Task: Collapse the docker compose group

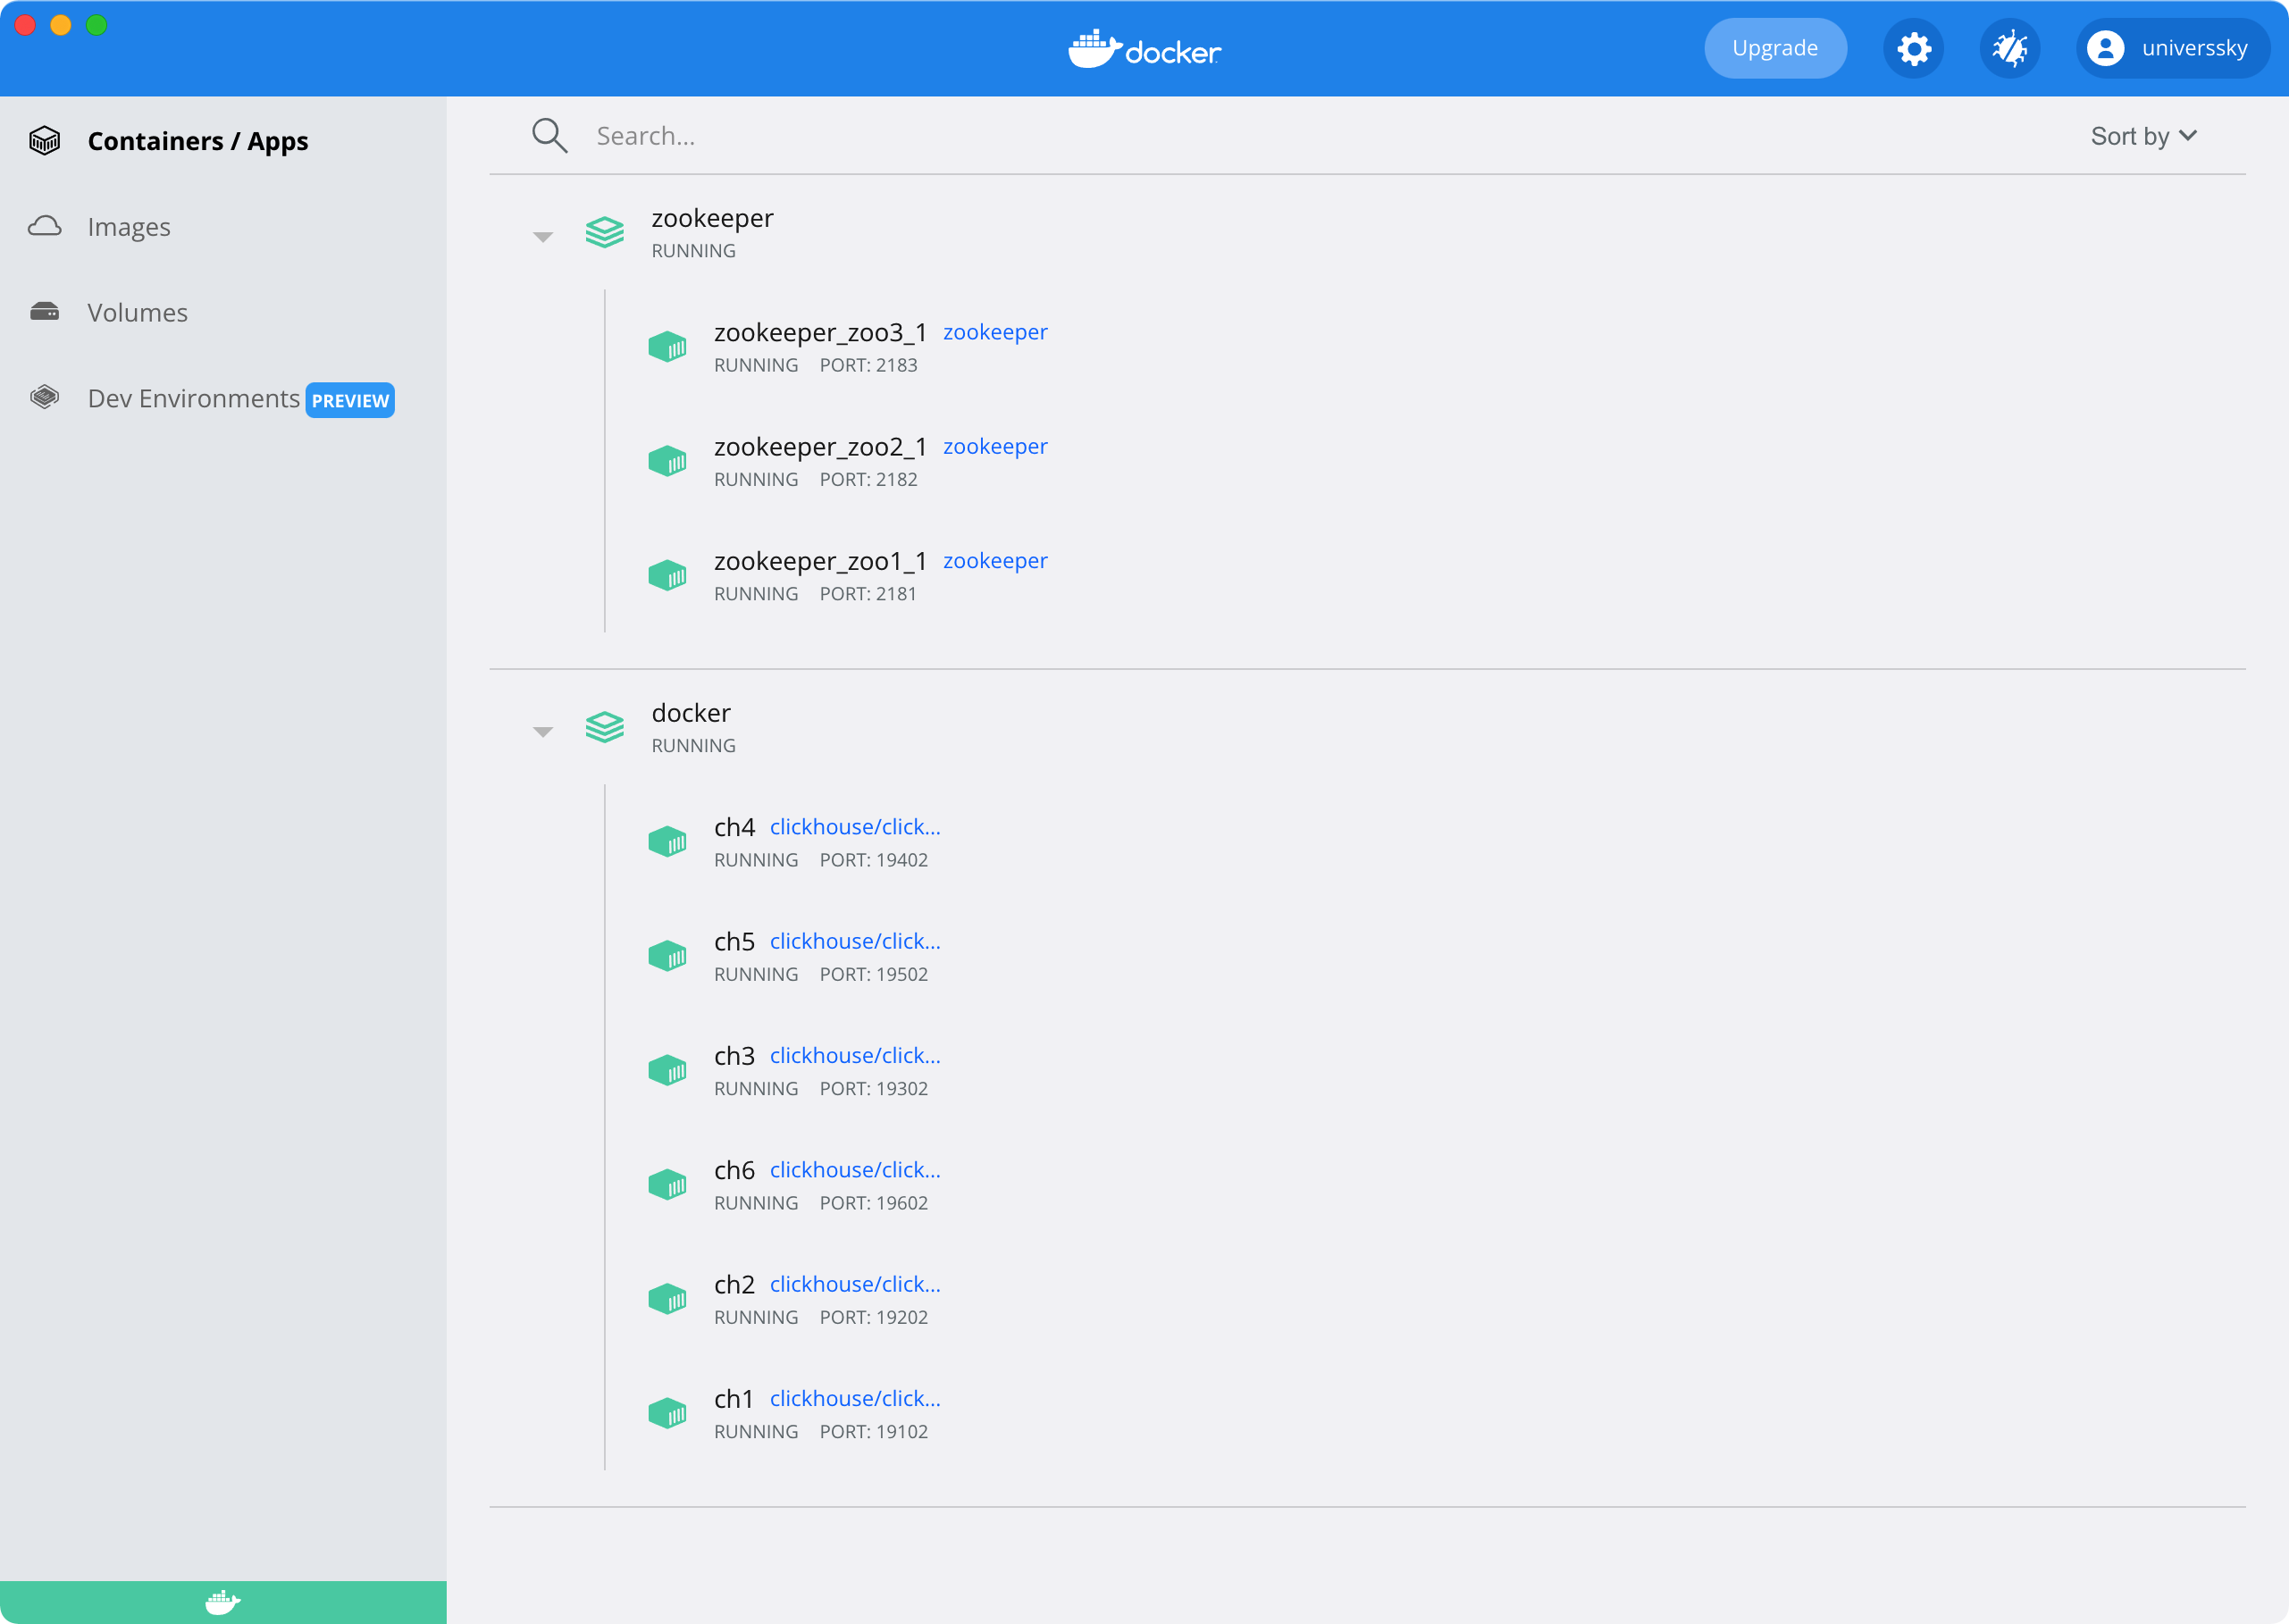Action: (x=542, y=730)
